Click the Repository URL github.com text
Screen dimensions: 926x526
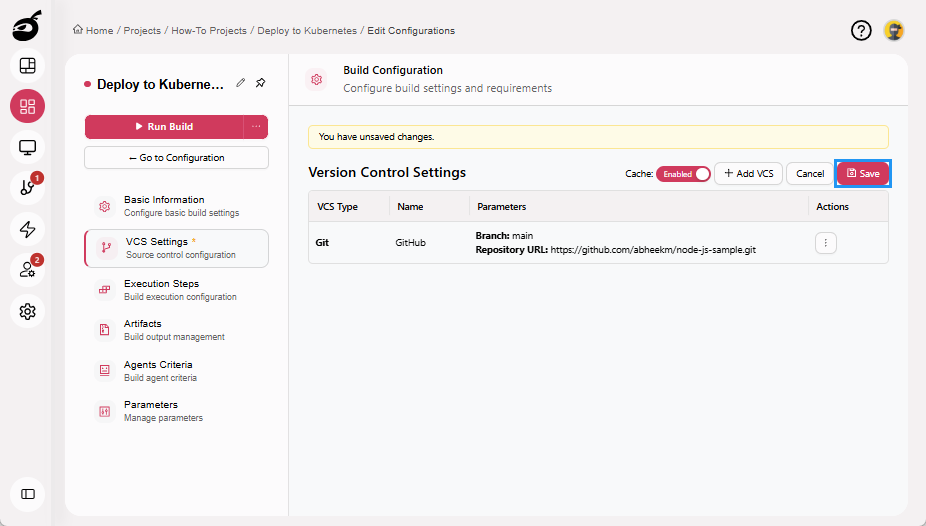click(616, 250)
